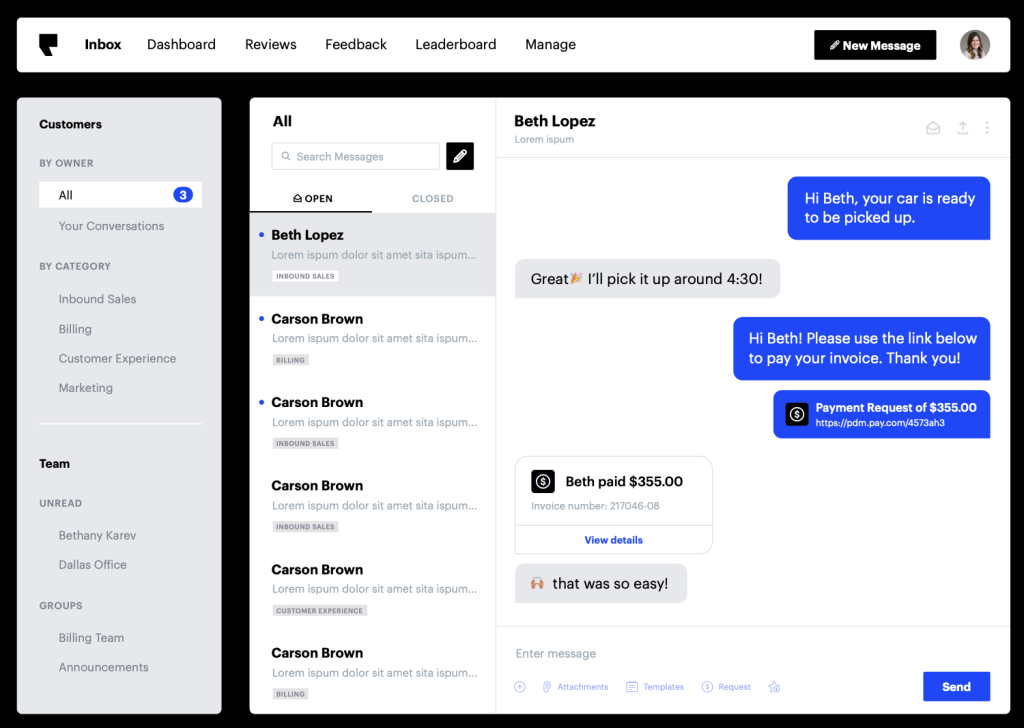Click INBOUND SALES tag under Beth Lopez
The image size is (1024, 728).
click(x=305, y=276)
